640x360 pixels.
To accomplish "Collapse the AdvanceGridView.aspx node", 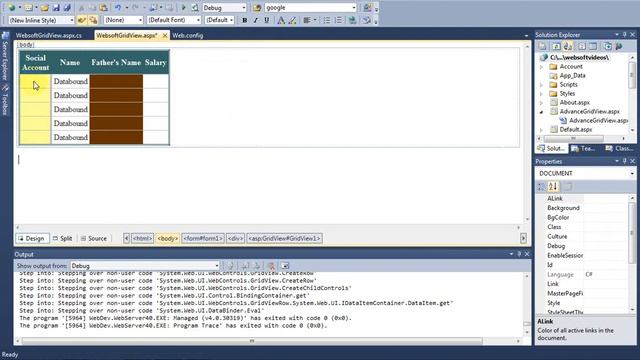I will click(542, 112).
